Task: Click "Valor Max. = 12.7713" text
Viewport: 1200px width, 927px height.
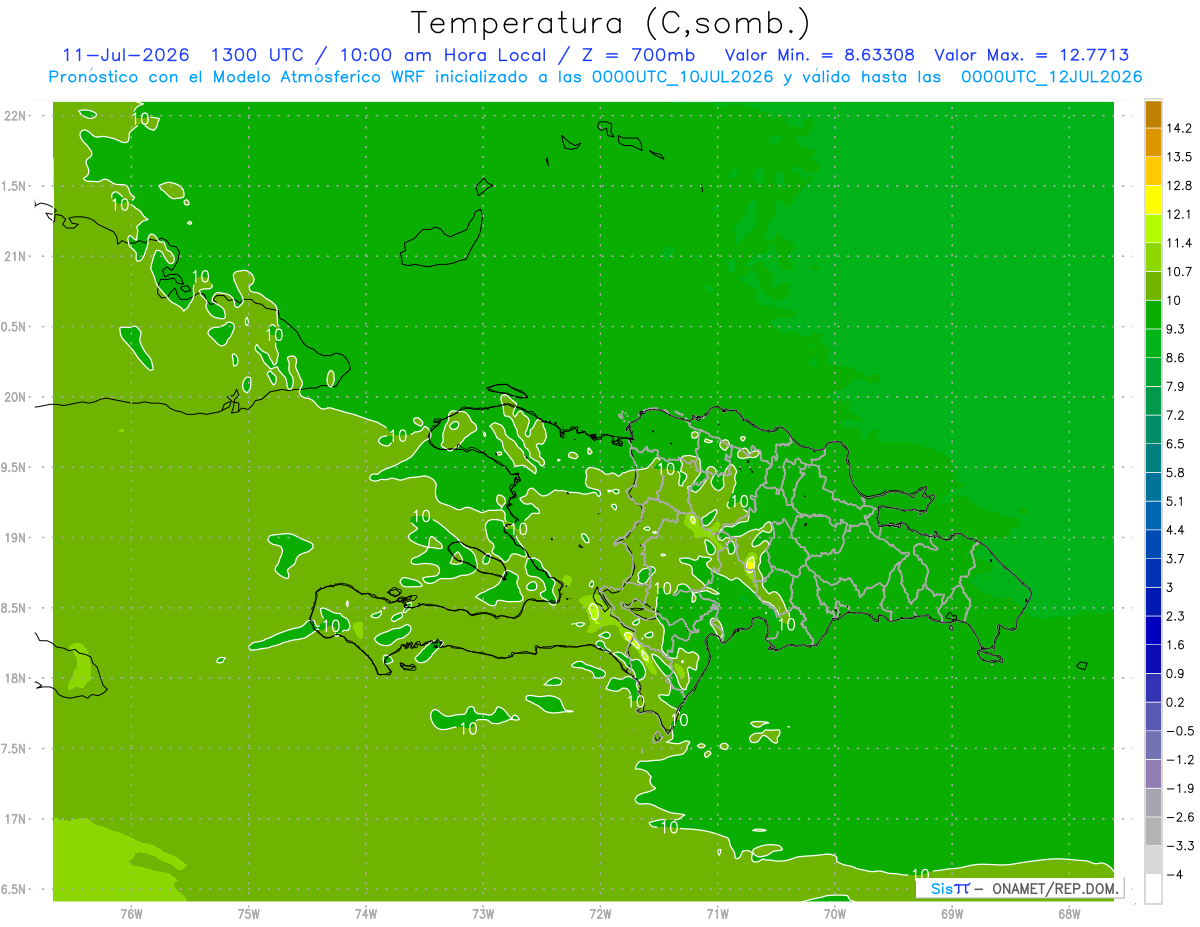Action: pos(1032,55)
